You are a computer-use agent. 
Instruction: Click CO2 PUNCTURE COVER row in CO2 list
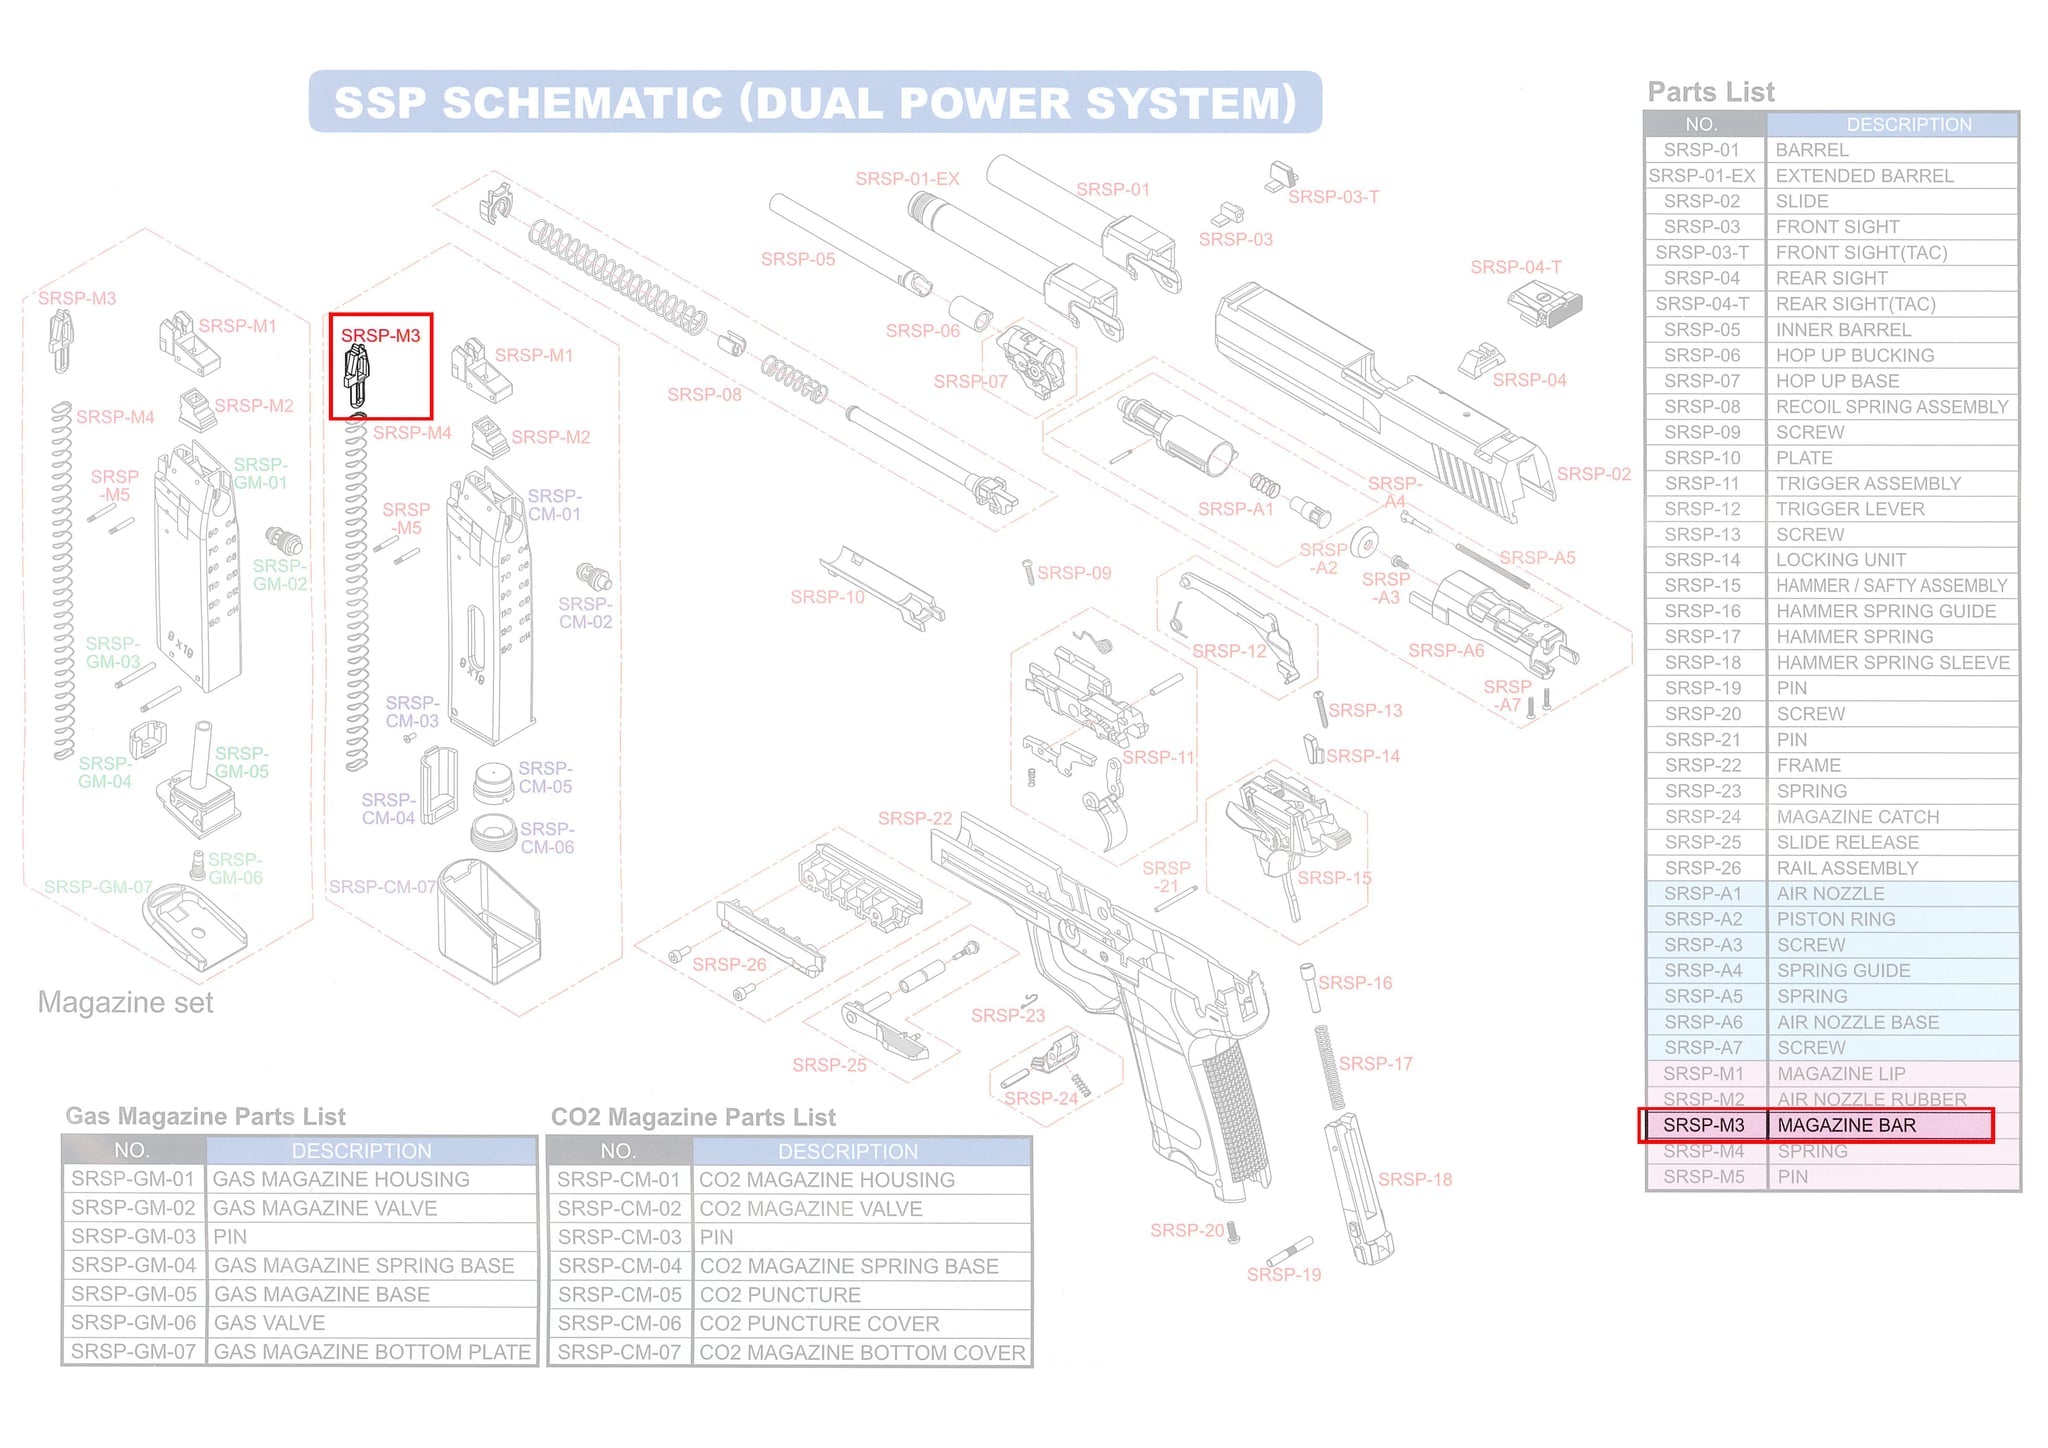tap(790, 1323)
